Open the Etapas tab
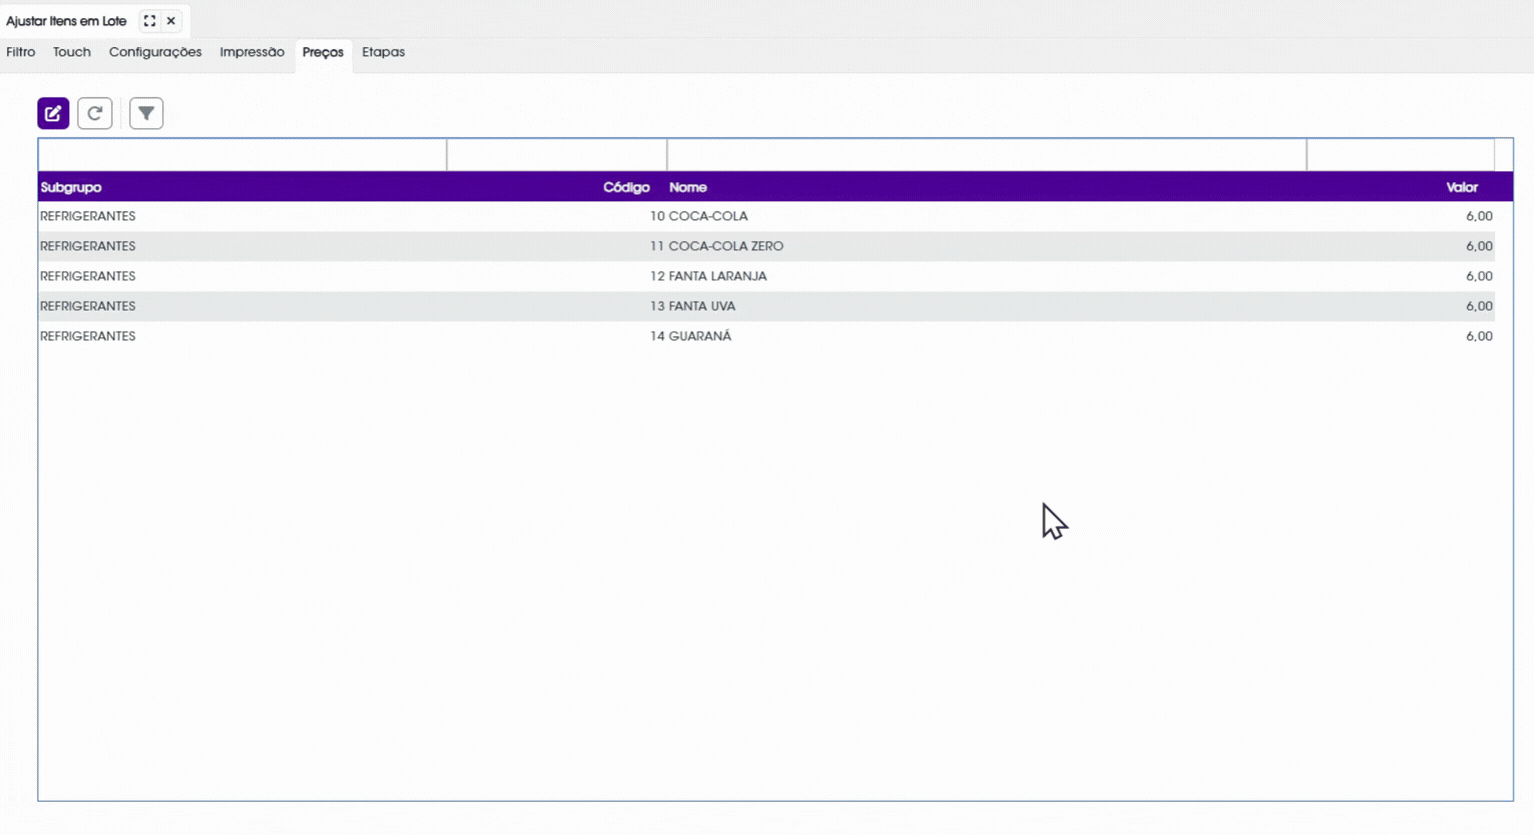1534x835 pixels. (383, 52)
